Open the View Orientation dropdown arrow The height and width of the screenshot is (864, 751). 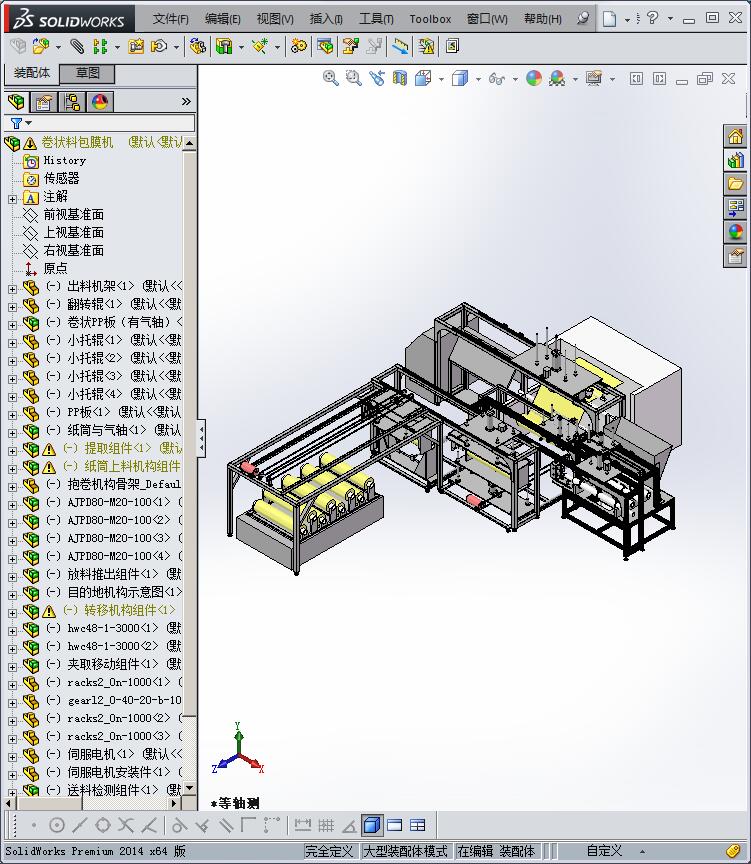pyautogui.click(x=441, y=79)
